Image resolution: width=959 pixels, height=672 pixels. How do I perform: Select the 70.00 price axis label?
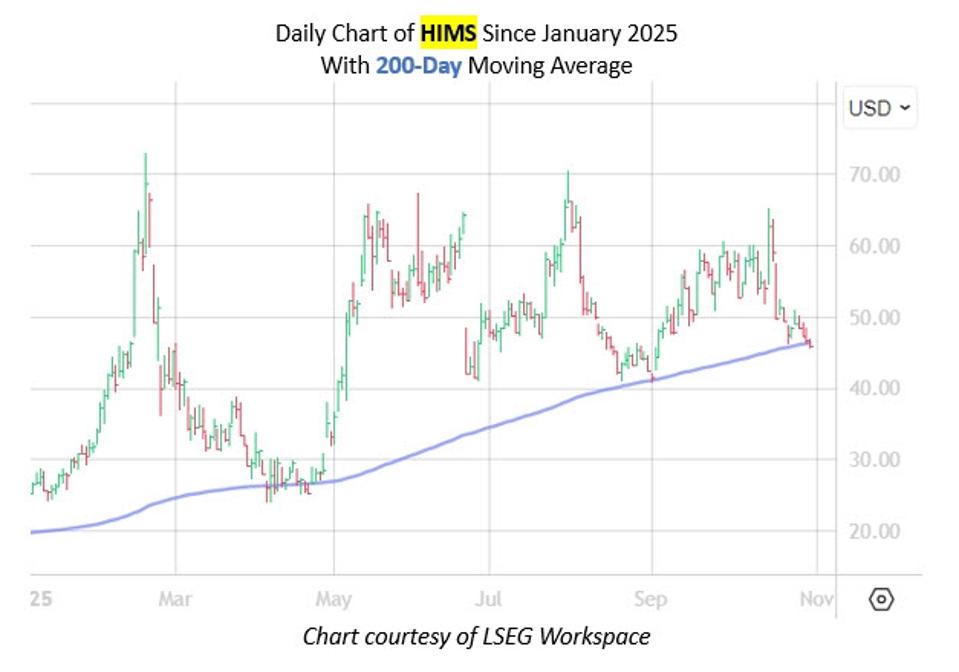point(873,175)
